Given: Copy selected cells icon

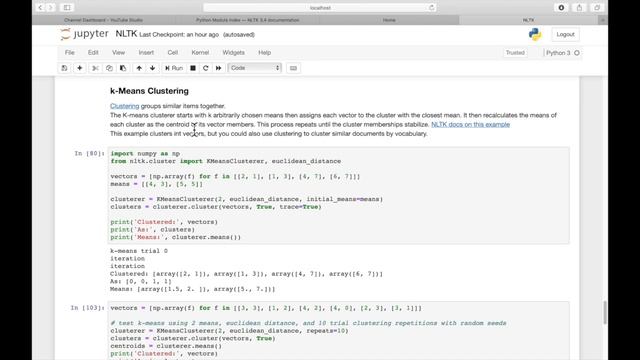Looking at the screenshot, I should [x=109, y=68].
